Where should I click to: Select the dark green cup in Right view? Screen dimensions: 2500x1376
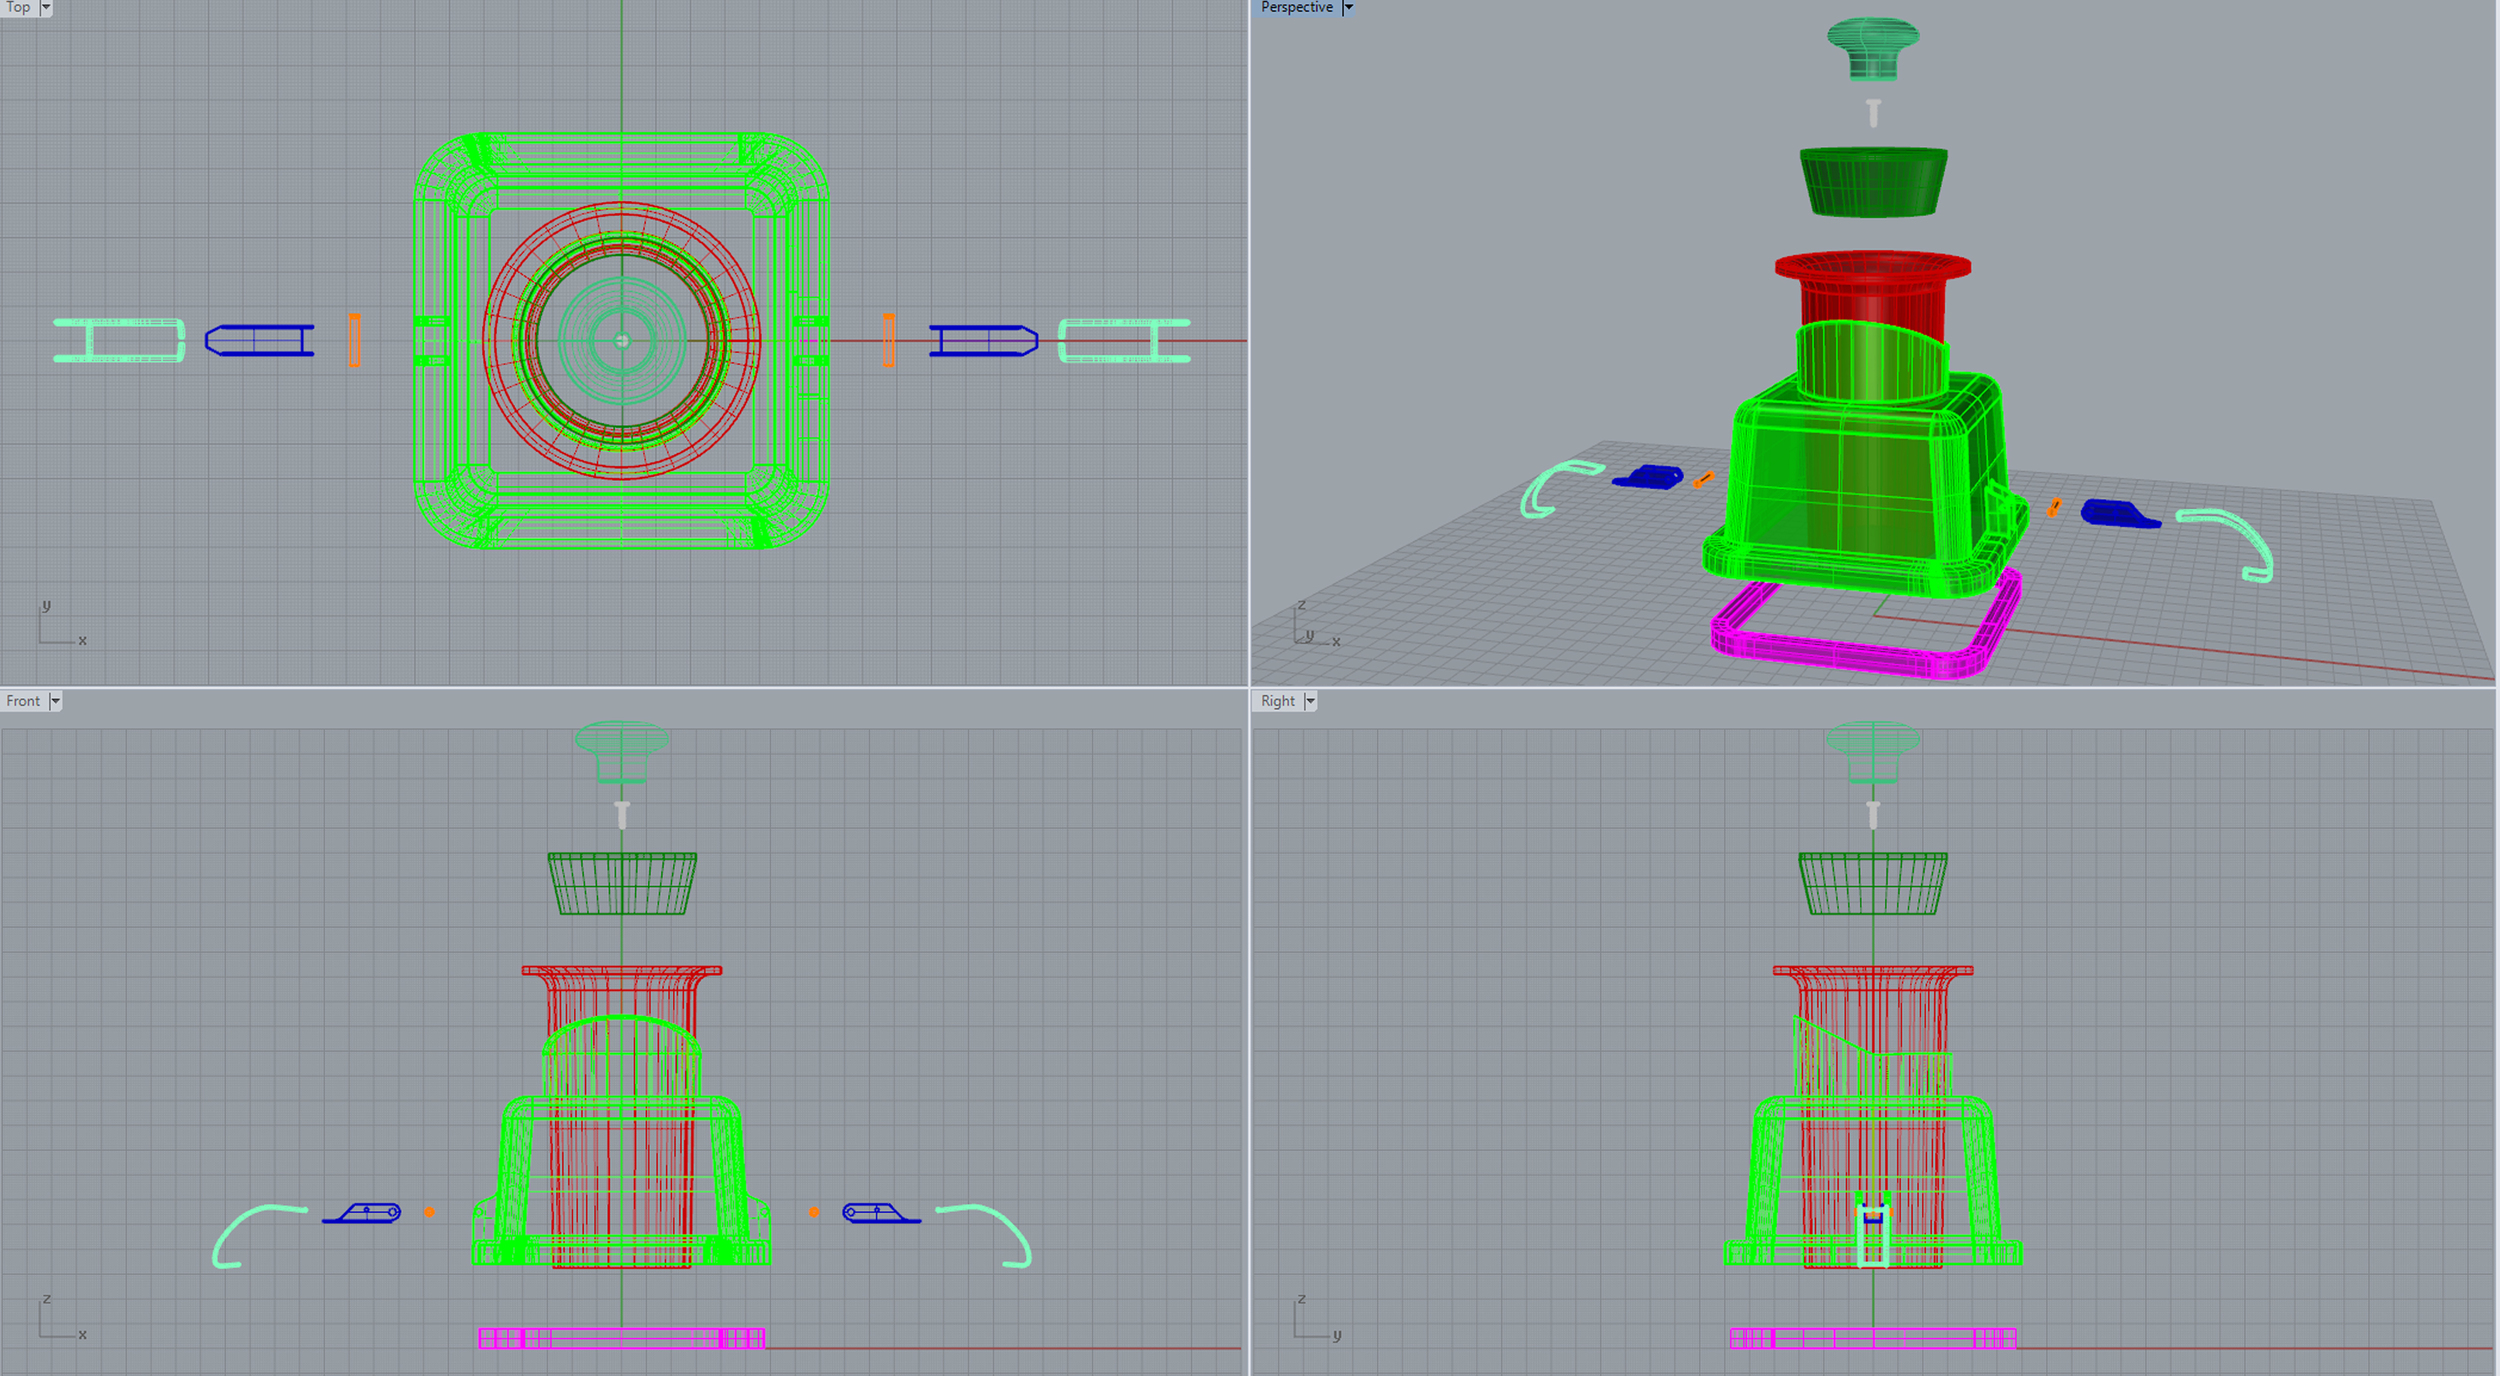coord(1873,884)
